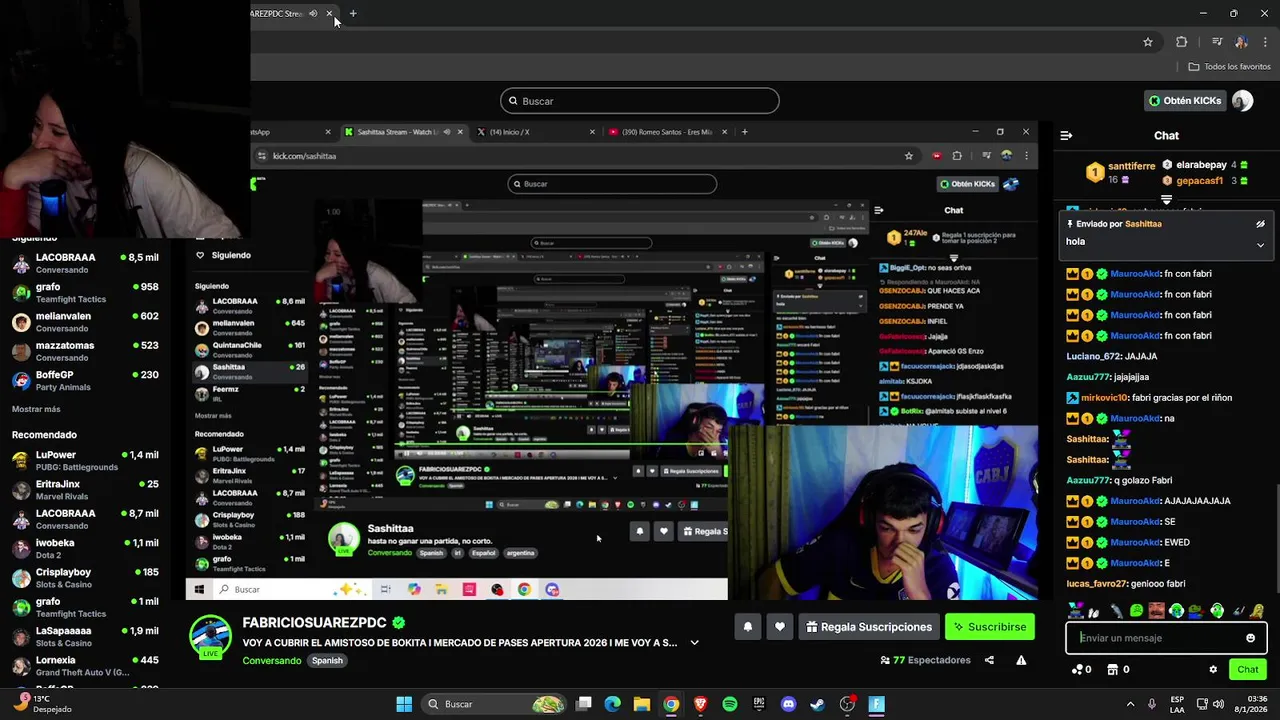Image resolution: width=1280 pixels, height=720 pixels.
Task: Show hidden system tray icons
Action: (1130, 704)
